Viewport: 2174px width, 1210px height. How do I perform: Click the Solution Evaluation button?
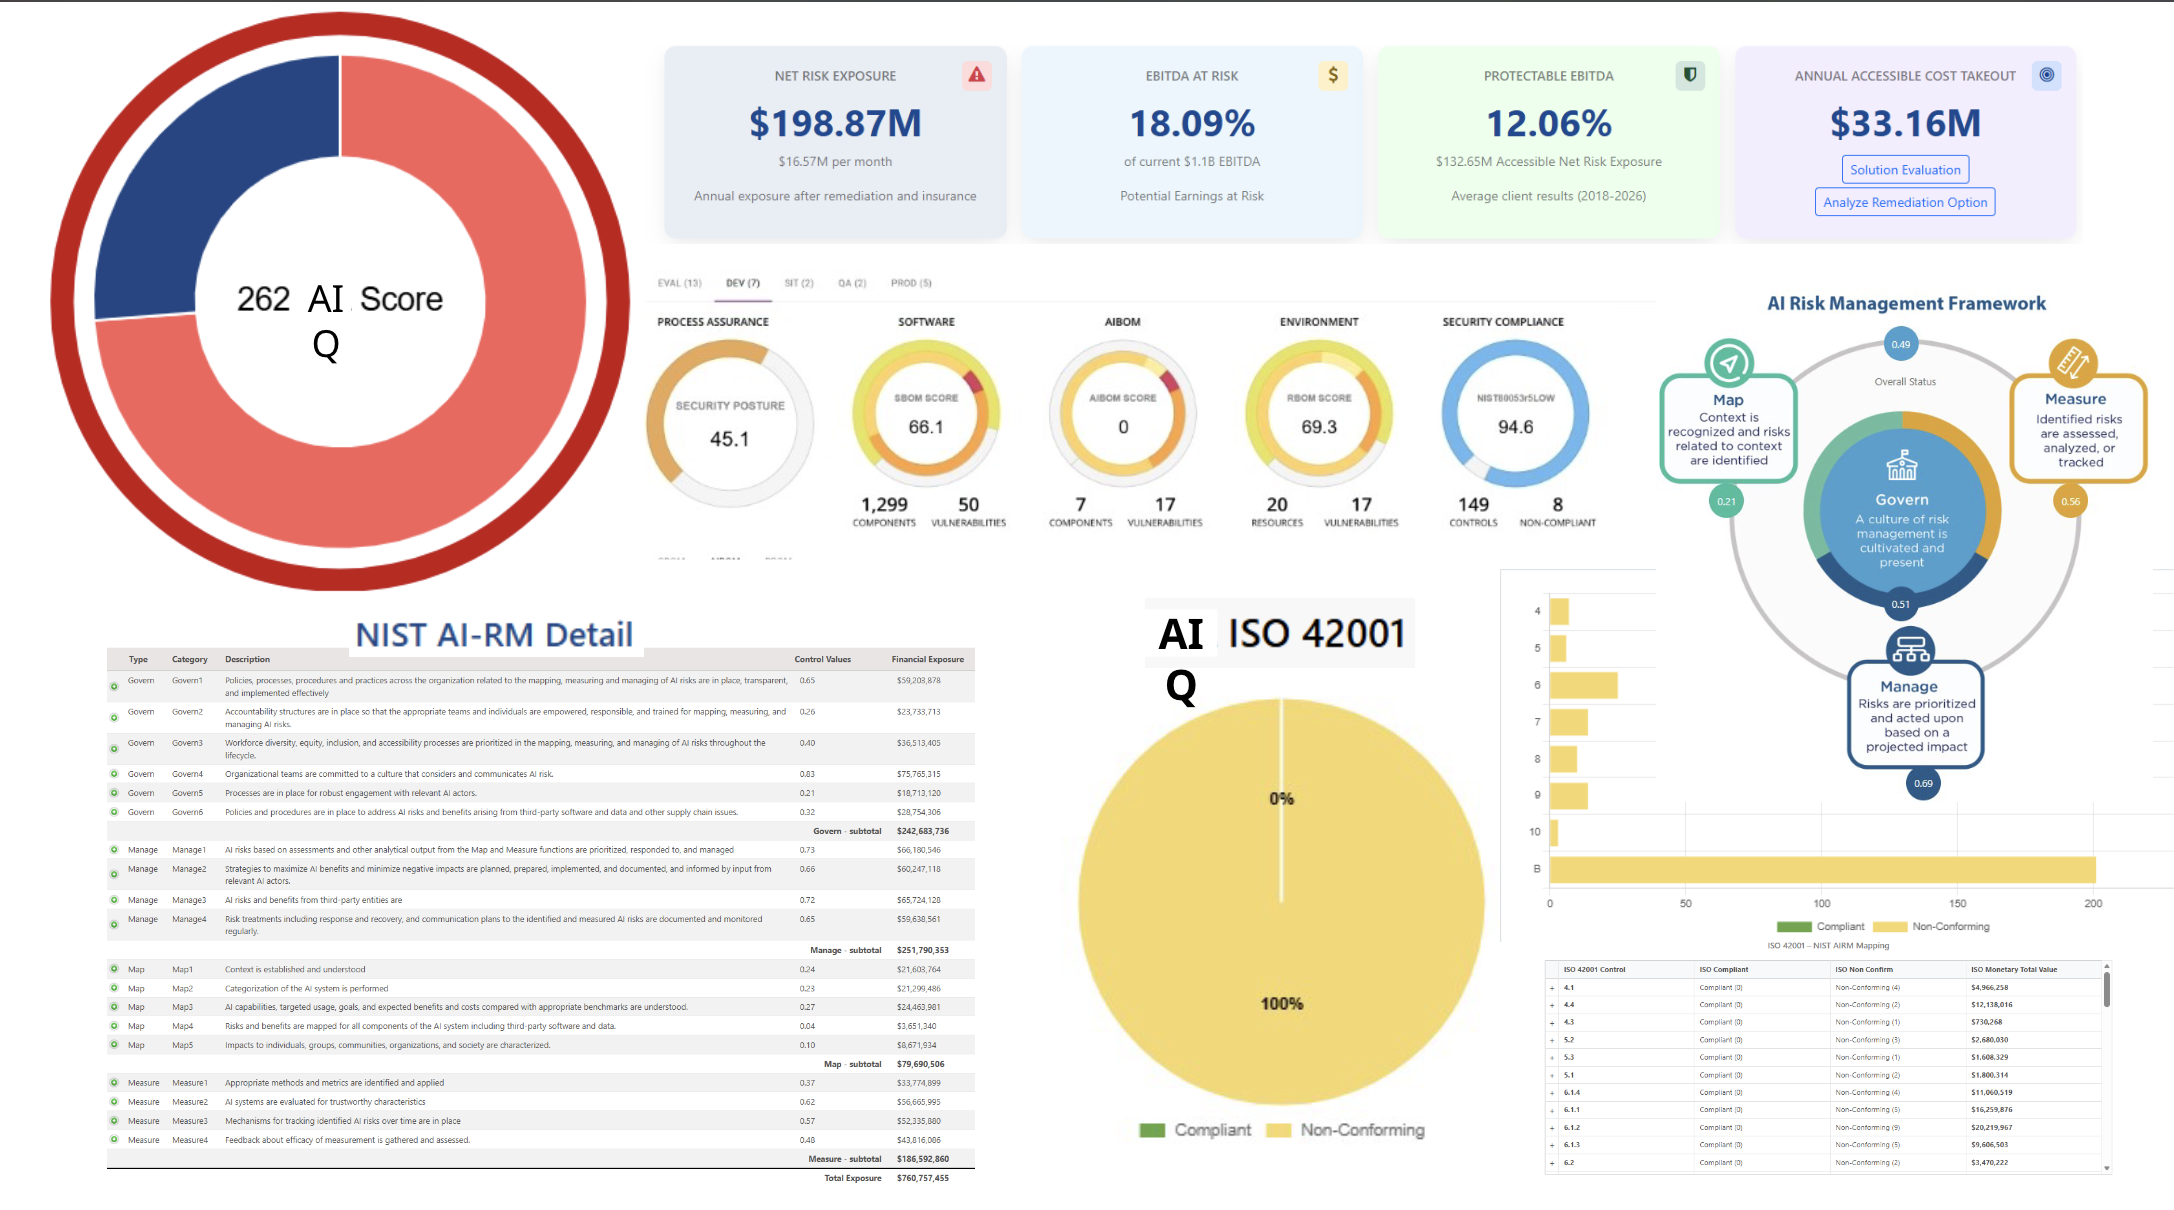click(x=1904, y=169)
